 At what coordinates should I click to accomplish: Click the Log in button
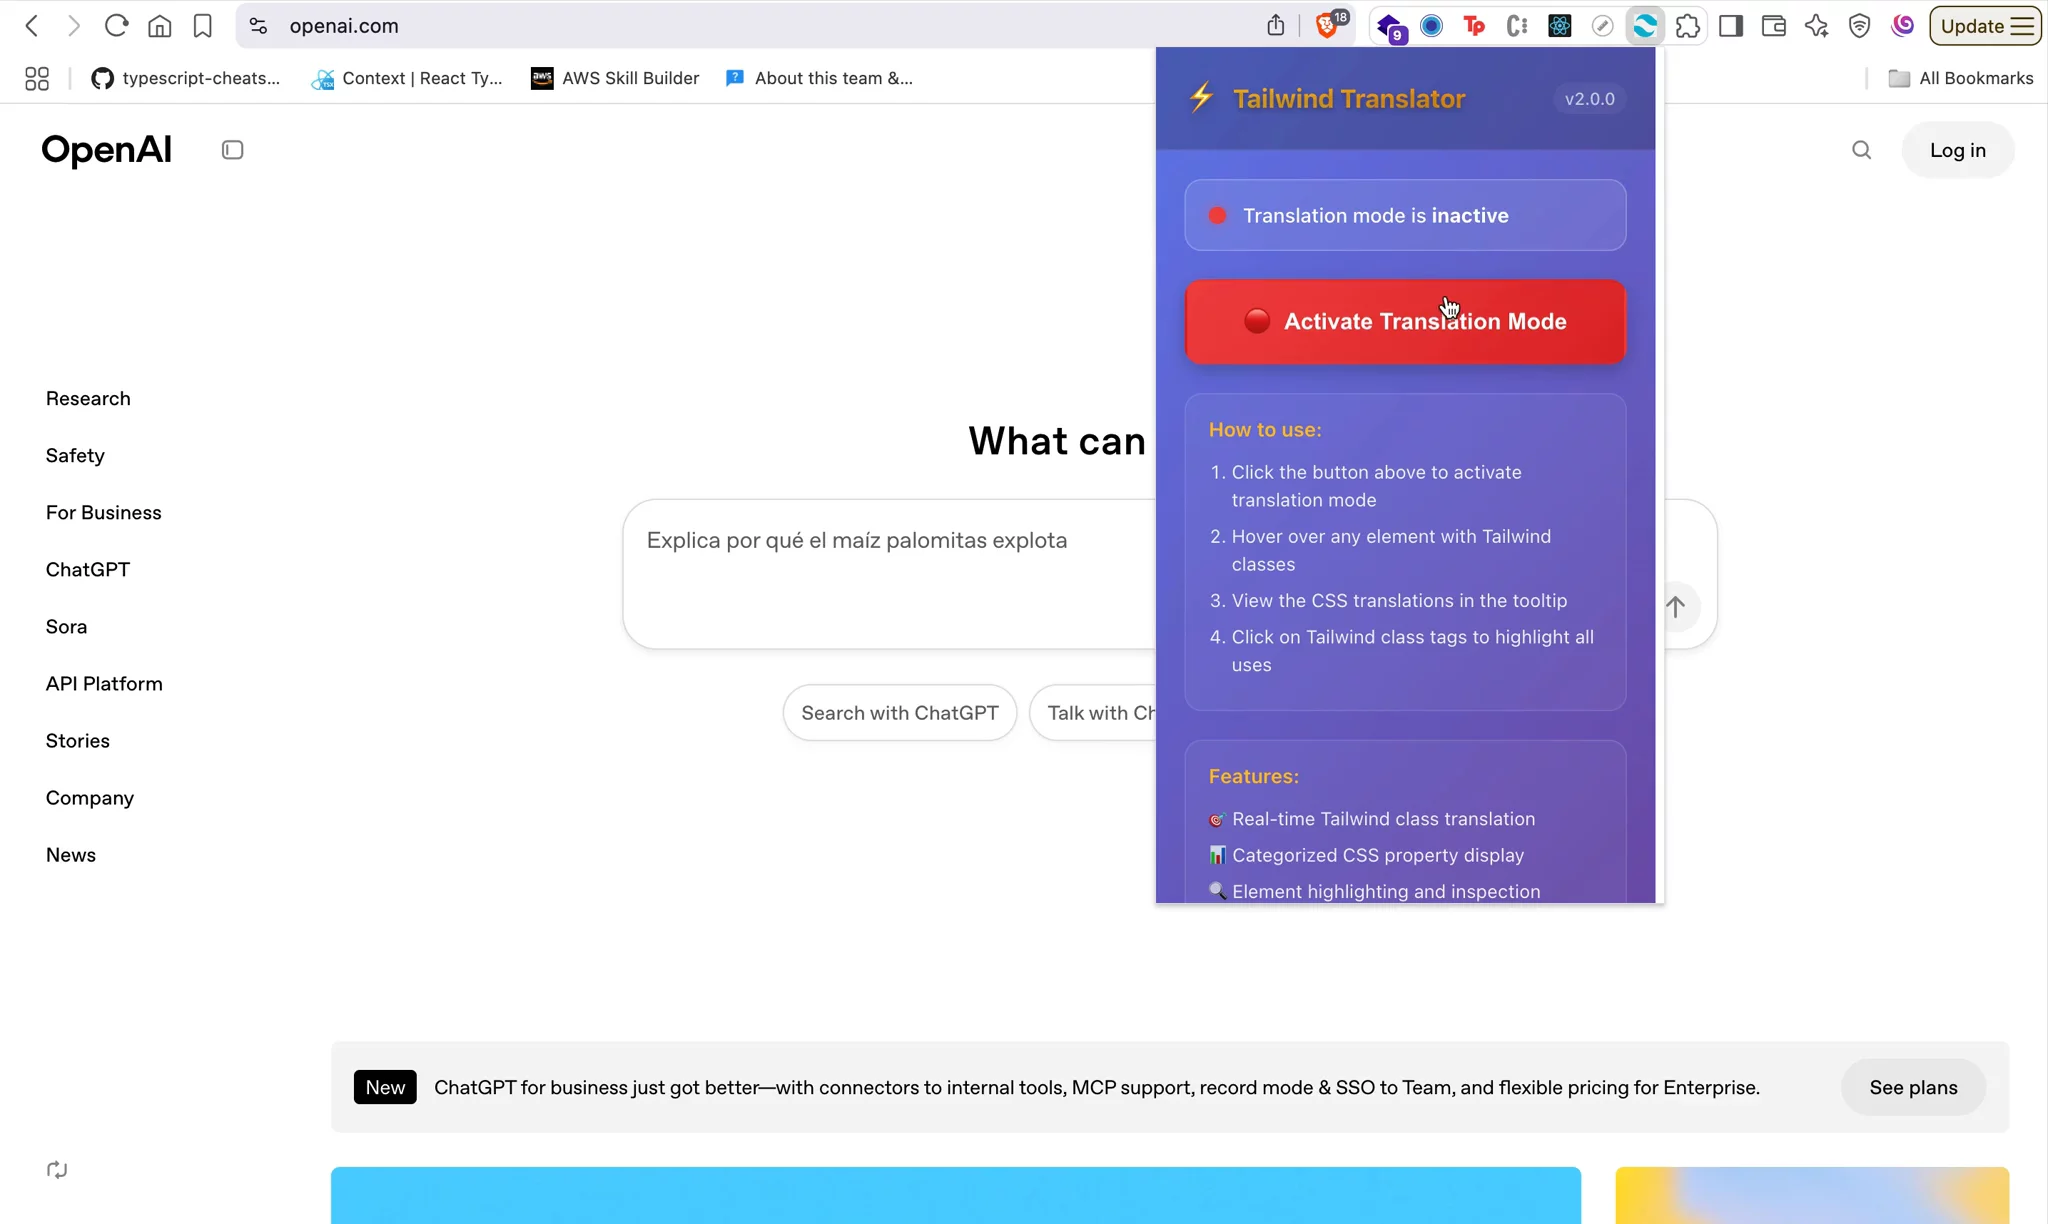tap(1957, 150)
